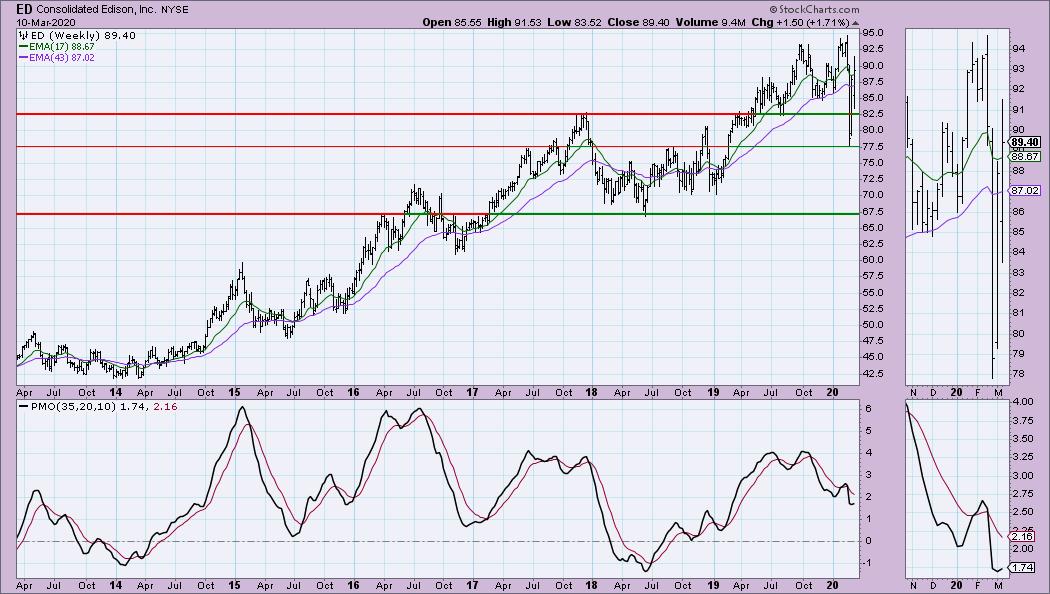Click the 78 label on the zoom panel axis

[1018, 373]
